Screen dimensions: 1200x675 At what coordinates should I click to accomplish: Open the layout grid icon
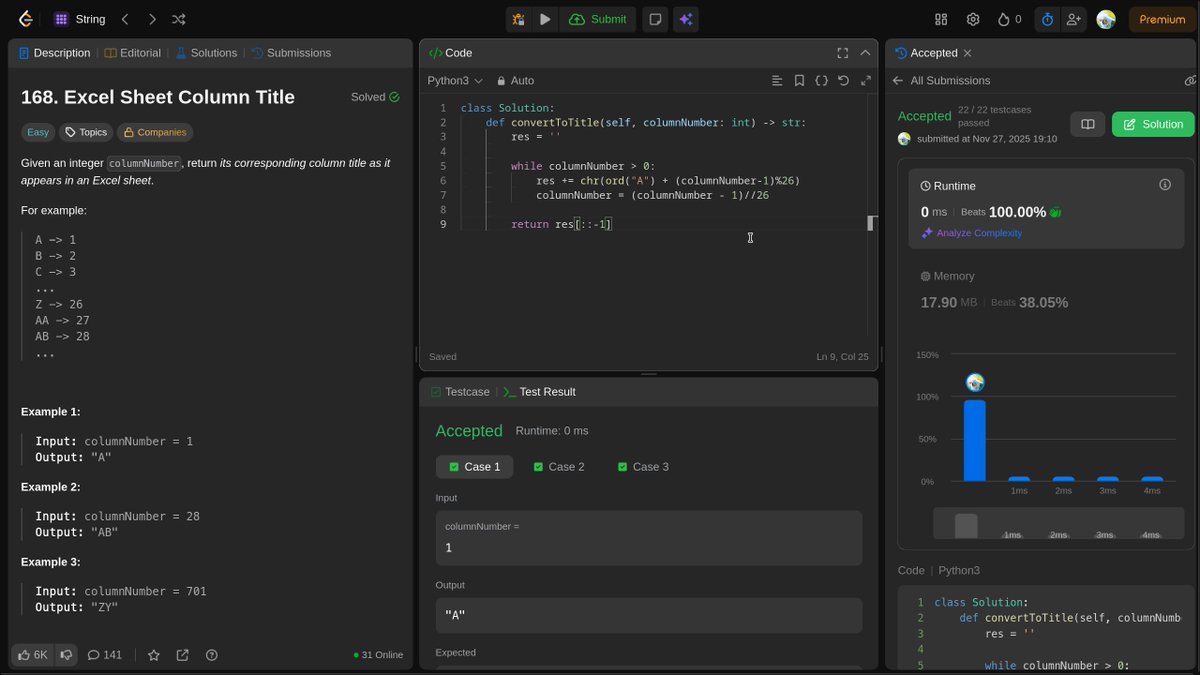941,19
